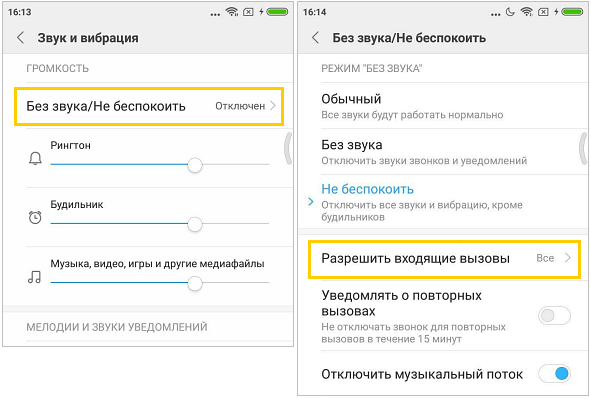This screenshot has width=591, height=399.
Task: Go back from Звук и вибрация screen
Action: pyautogui.click(x=21, y=38)
